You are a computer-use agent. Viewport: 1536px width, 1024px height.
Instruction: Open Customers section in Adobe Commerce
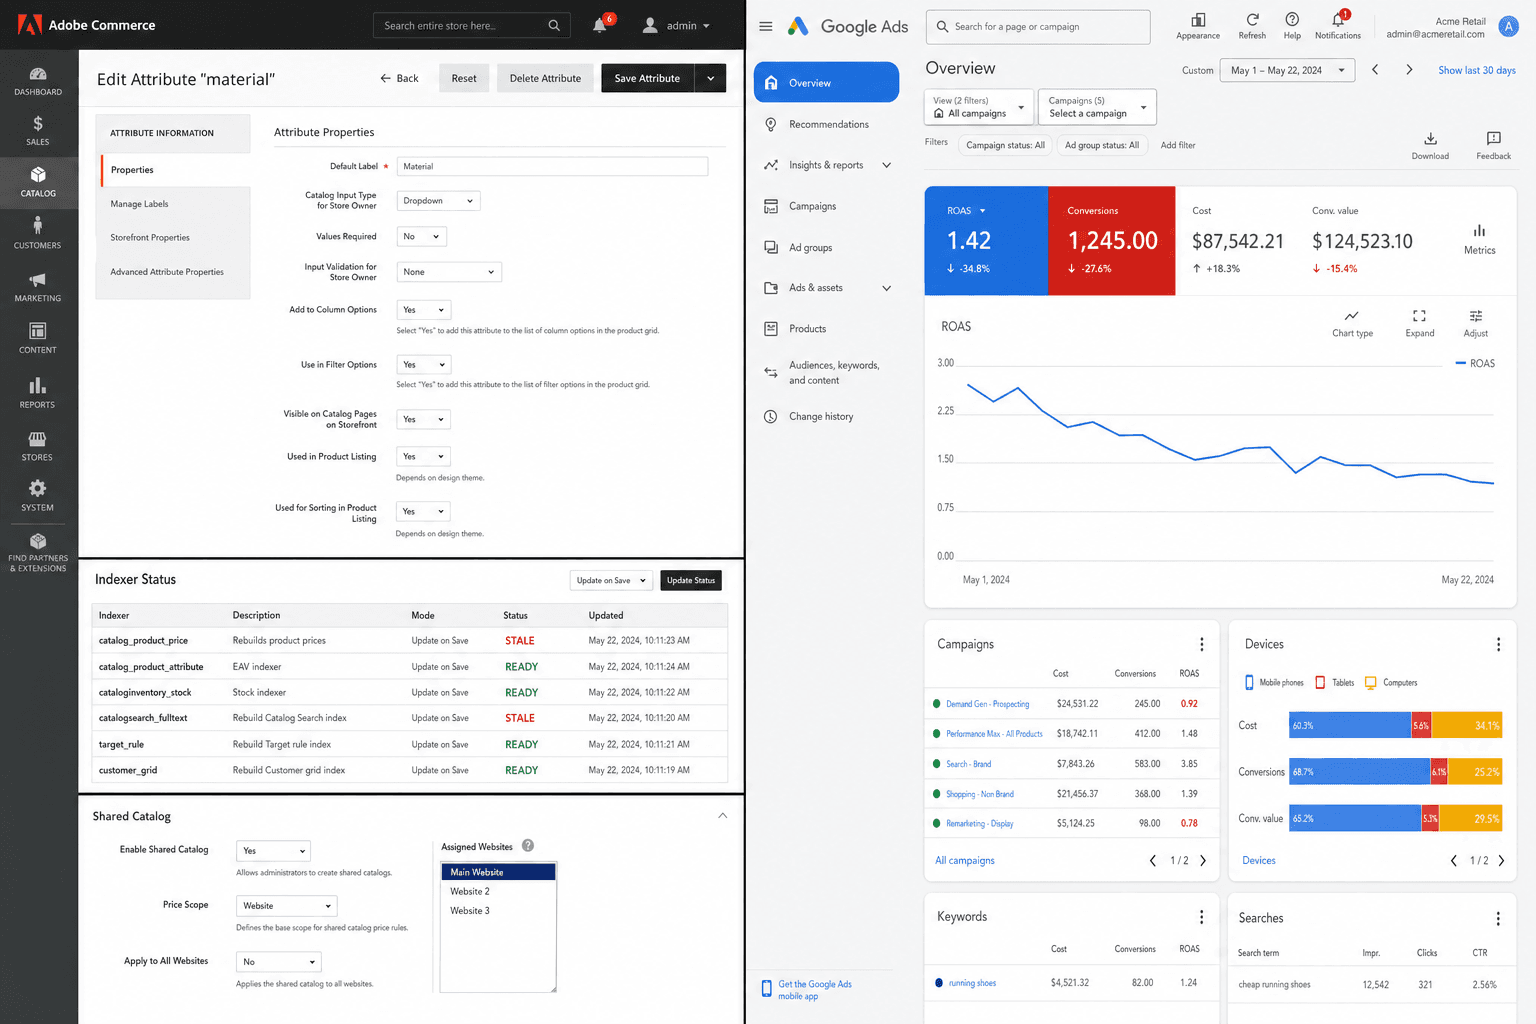(x=38, y=233)
